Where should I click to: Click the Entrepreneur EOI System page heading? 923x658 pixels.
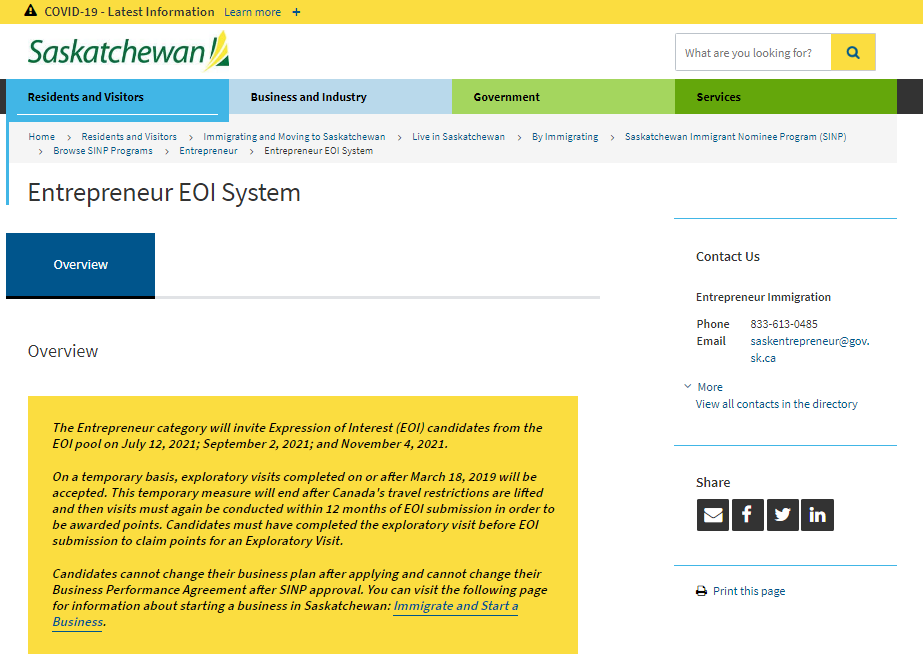coord(164,192)
